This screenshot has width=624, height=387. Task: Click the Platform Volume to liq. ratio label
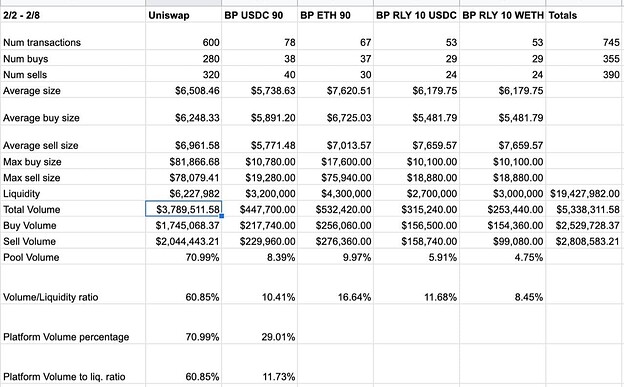pyautogui.click(x=64, y=377)
